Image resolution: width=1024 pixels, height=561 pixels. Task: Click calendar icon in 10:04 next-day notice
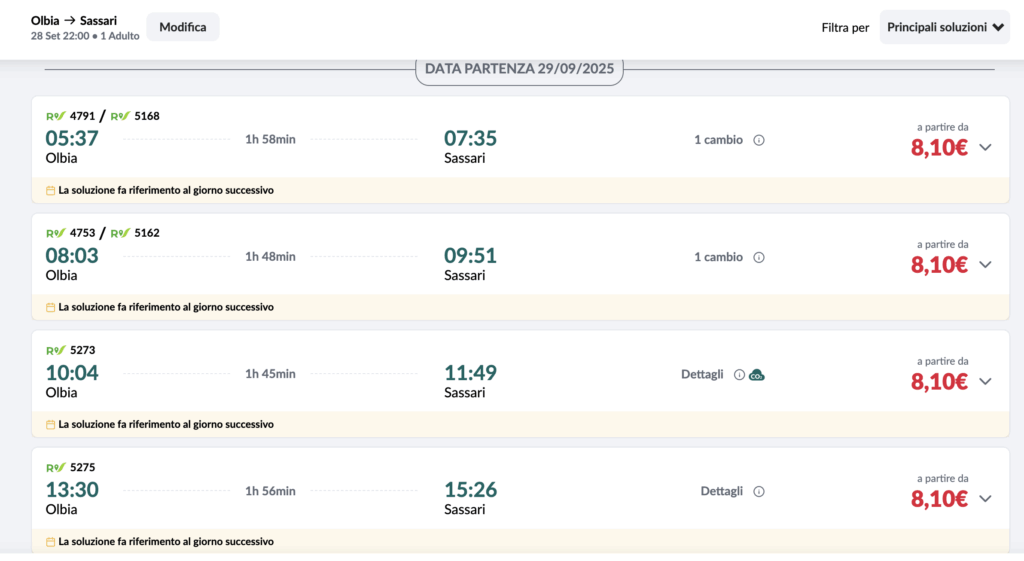[x=51, y=425]
